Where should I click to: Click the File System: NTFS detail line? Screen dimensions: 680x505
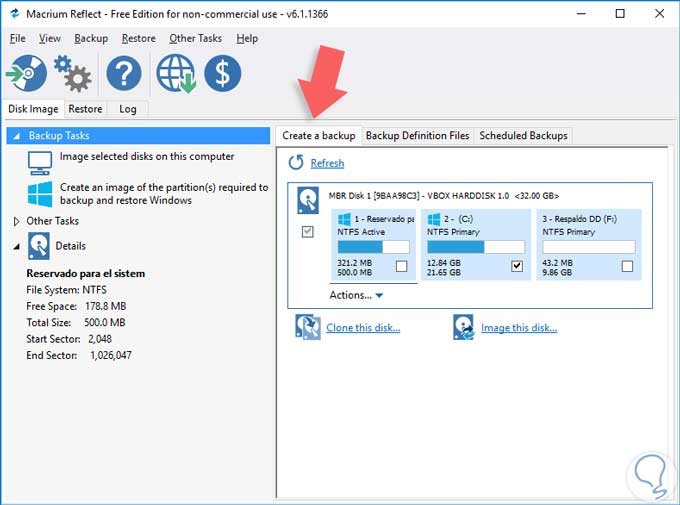66,290
